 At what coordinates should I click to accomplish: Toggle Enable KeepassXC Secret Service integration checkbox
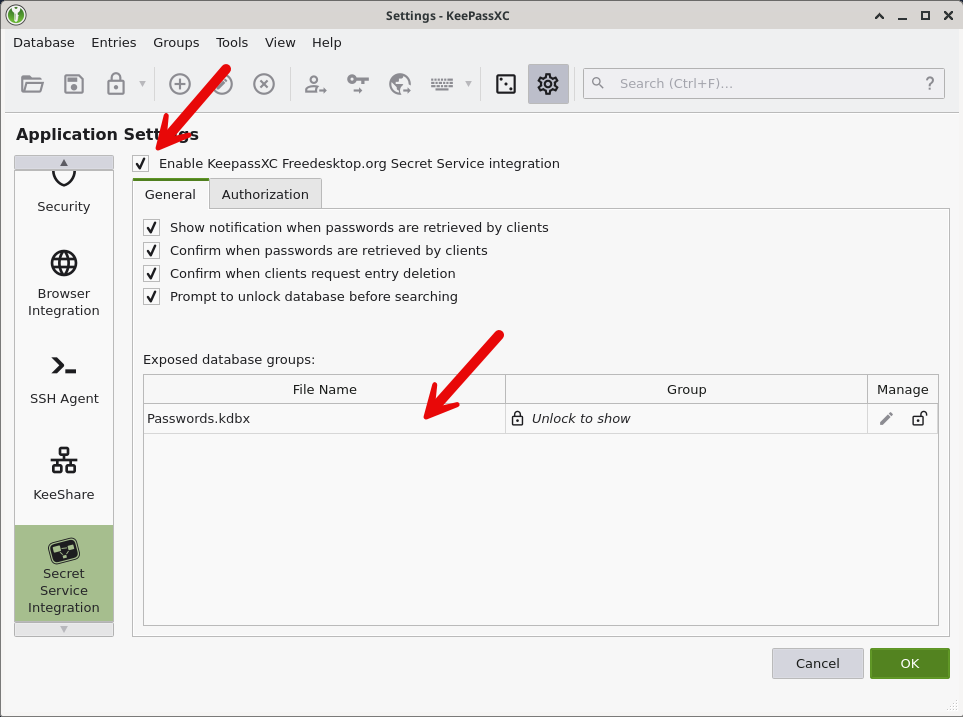pos(141,163)
